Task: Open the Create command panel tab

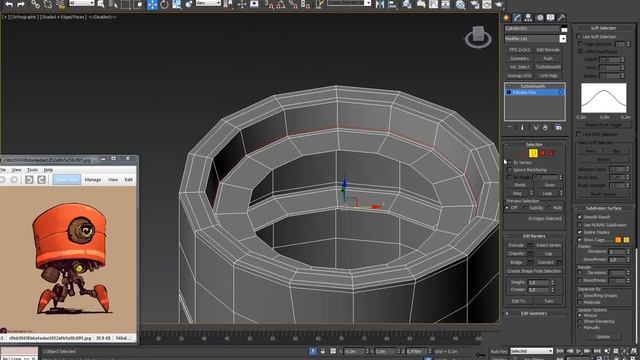Action: pos(507,18)
